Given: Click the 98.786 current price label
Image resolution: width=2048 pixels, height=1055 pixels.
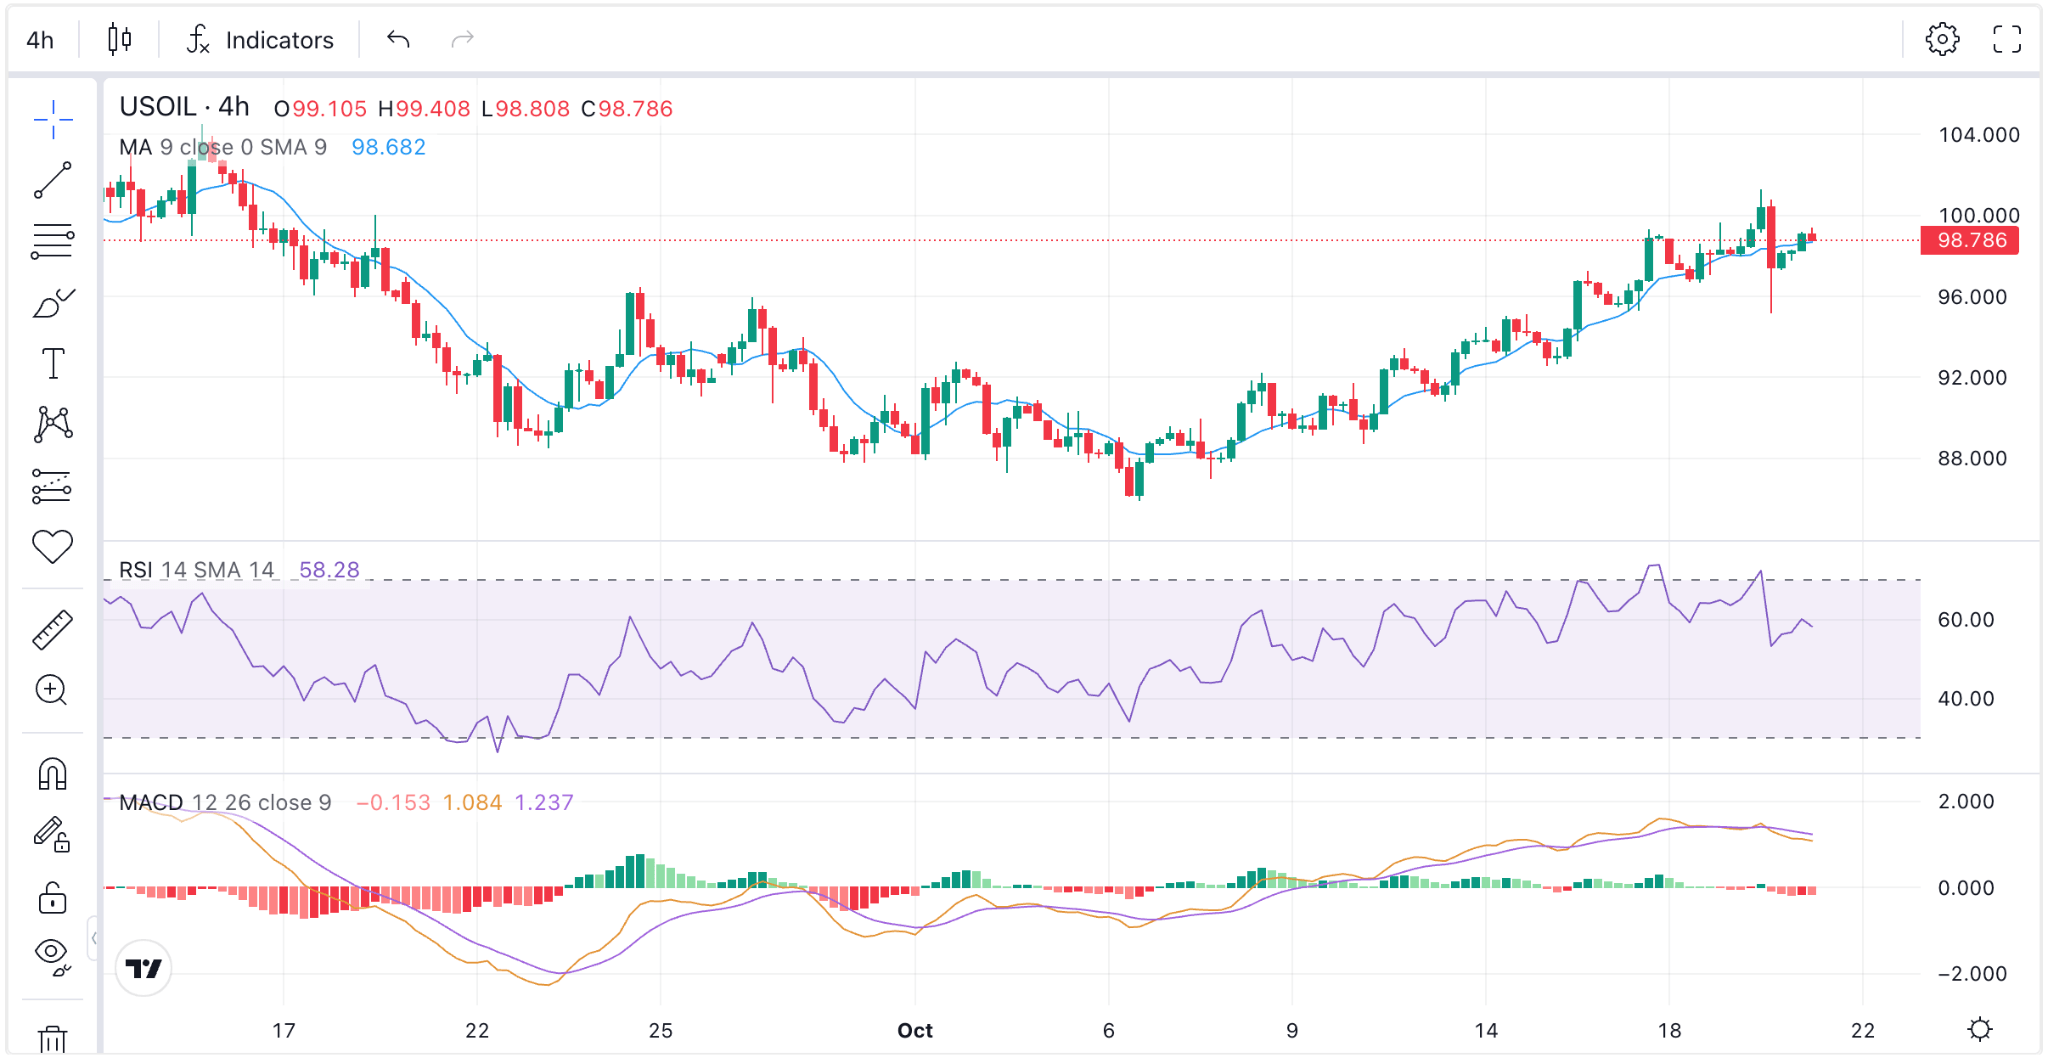Looking at the screenshot, I should 1970,241.
